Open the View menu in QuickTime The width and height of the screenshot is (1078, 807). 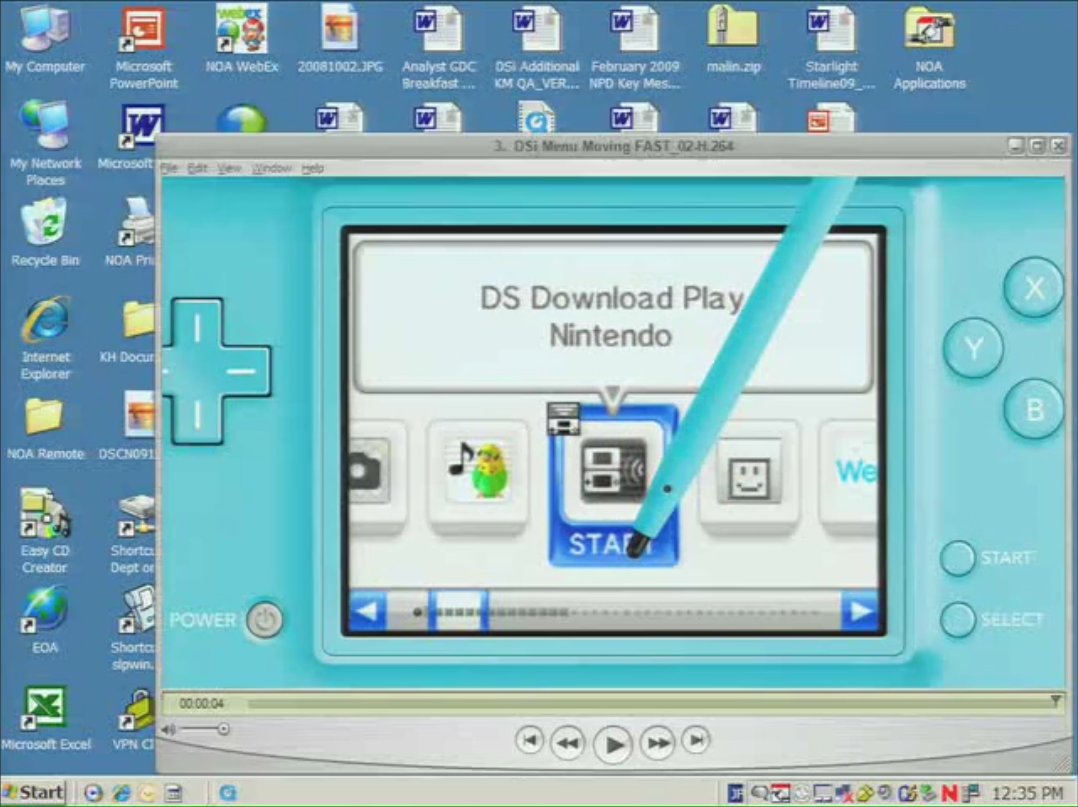coord(229,168)
